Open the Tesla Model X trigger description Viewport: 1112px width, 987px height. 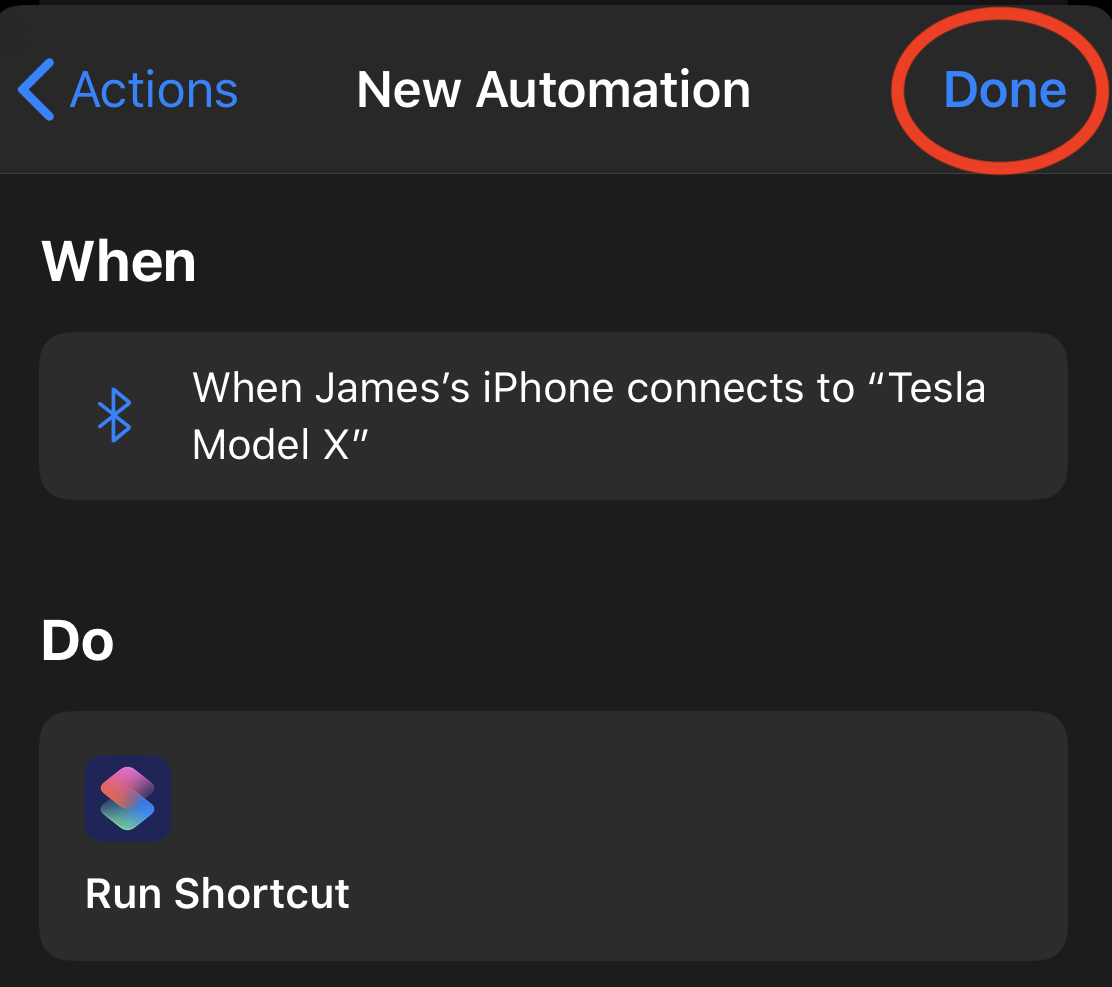pyautogui.click(x=553, y=416)
